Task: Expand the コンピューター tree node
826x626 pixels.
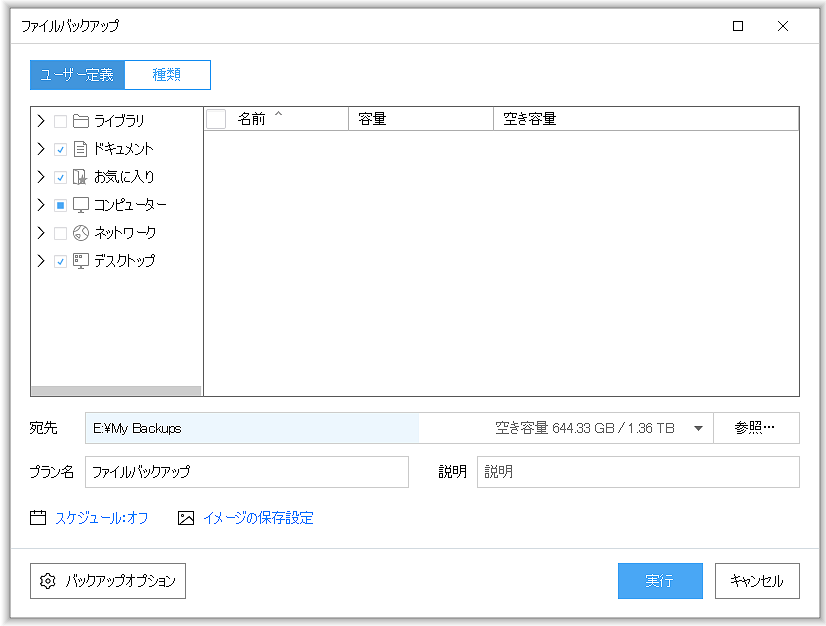Action: pos(41,205)
